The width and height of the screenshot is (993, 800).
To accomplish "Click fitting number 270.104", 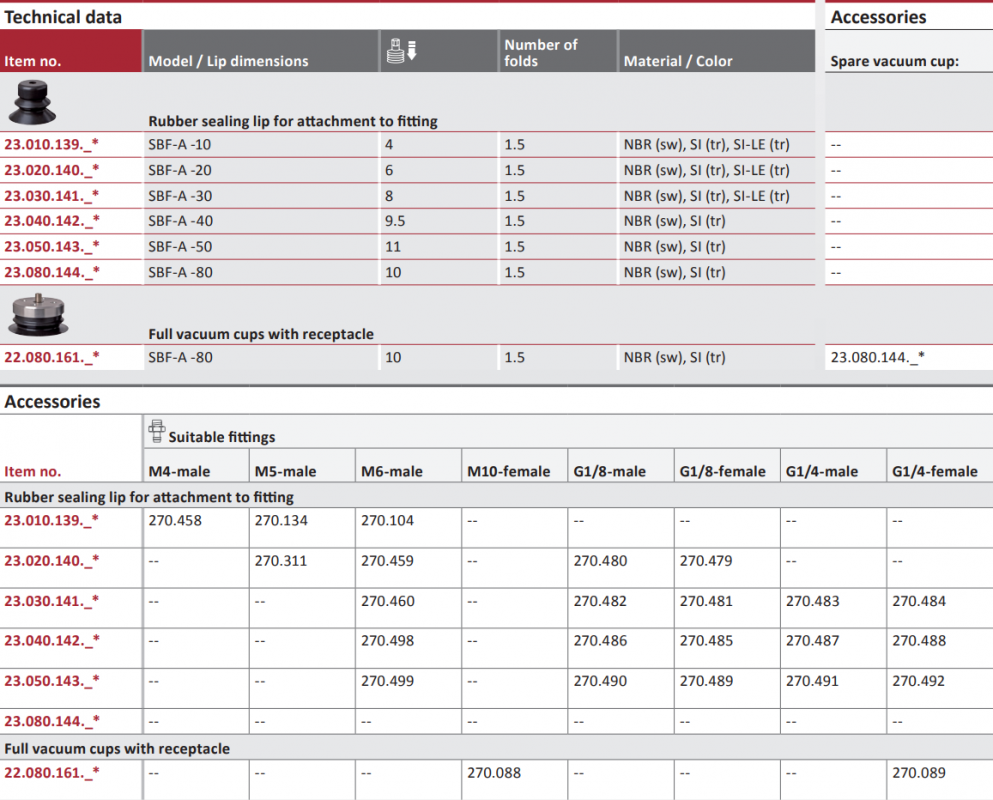I will pos(388,521).
